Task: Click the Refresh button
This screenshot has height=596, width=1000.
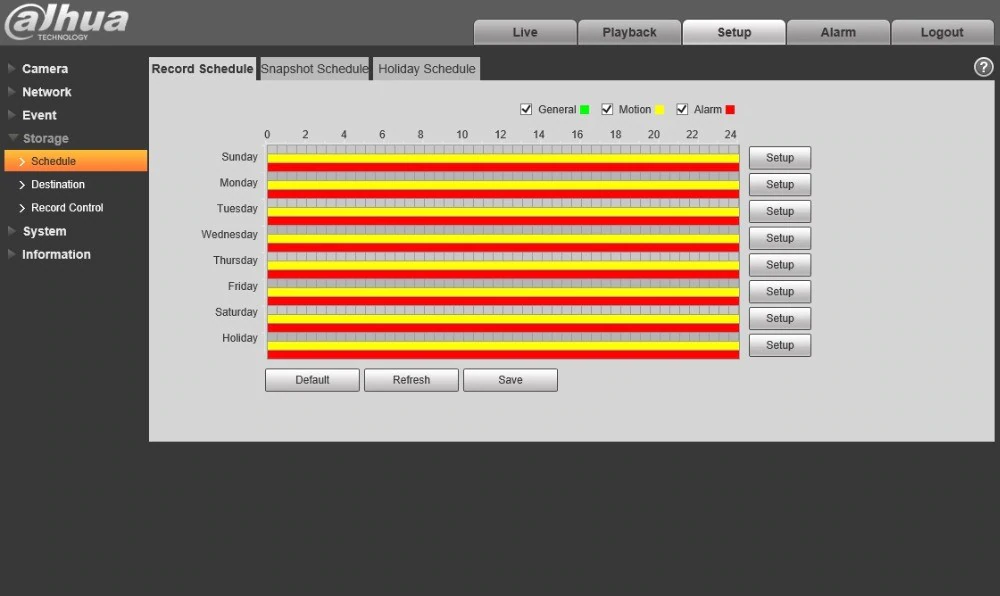Action: (411, 380)
